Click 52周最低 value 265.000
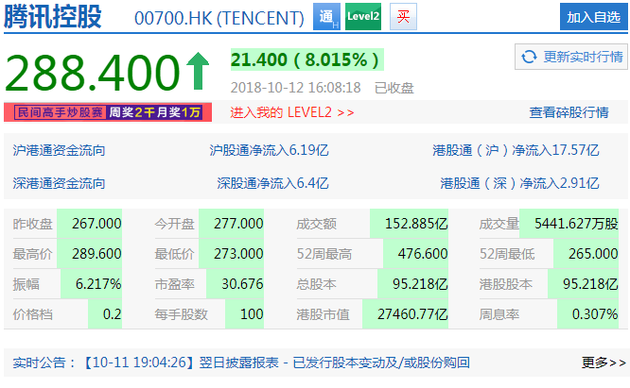The height and width of the screenshot is (388, 630). [593, 254]
